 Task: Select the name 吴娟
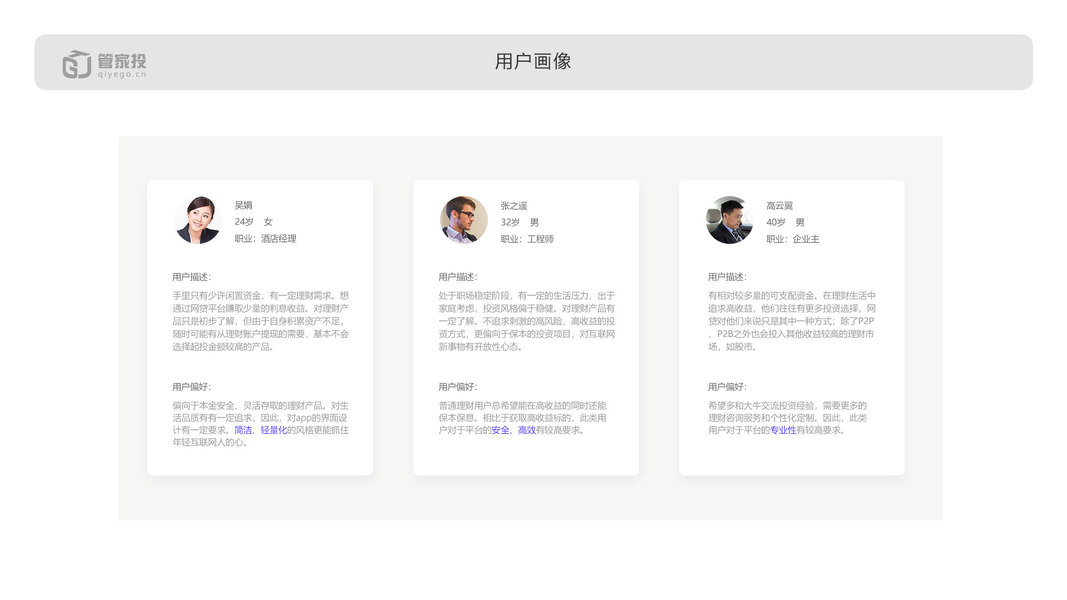(244, 205)
